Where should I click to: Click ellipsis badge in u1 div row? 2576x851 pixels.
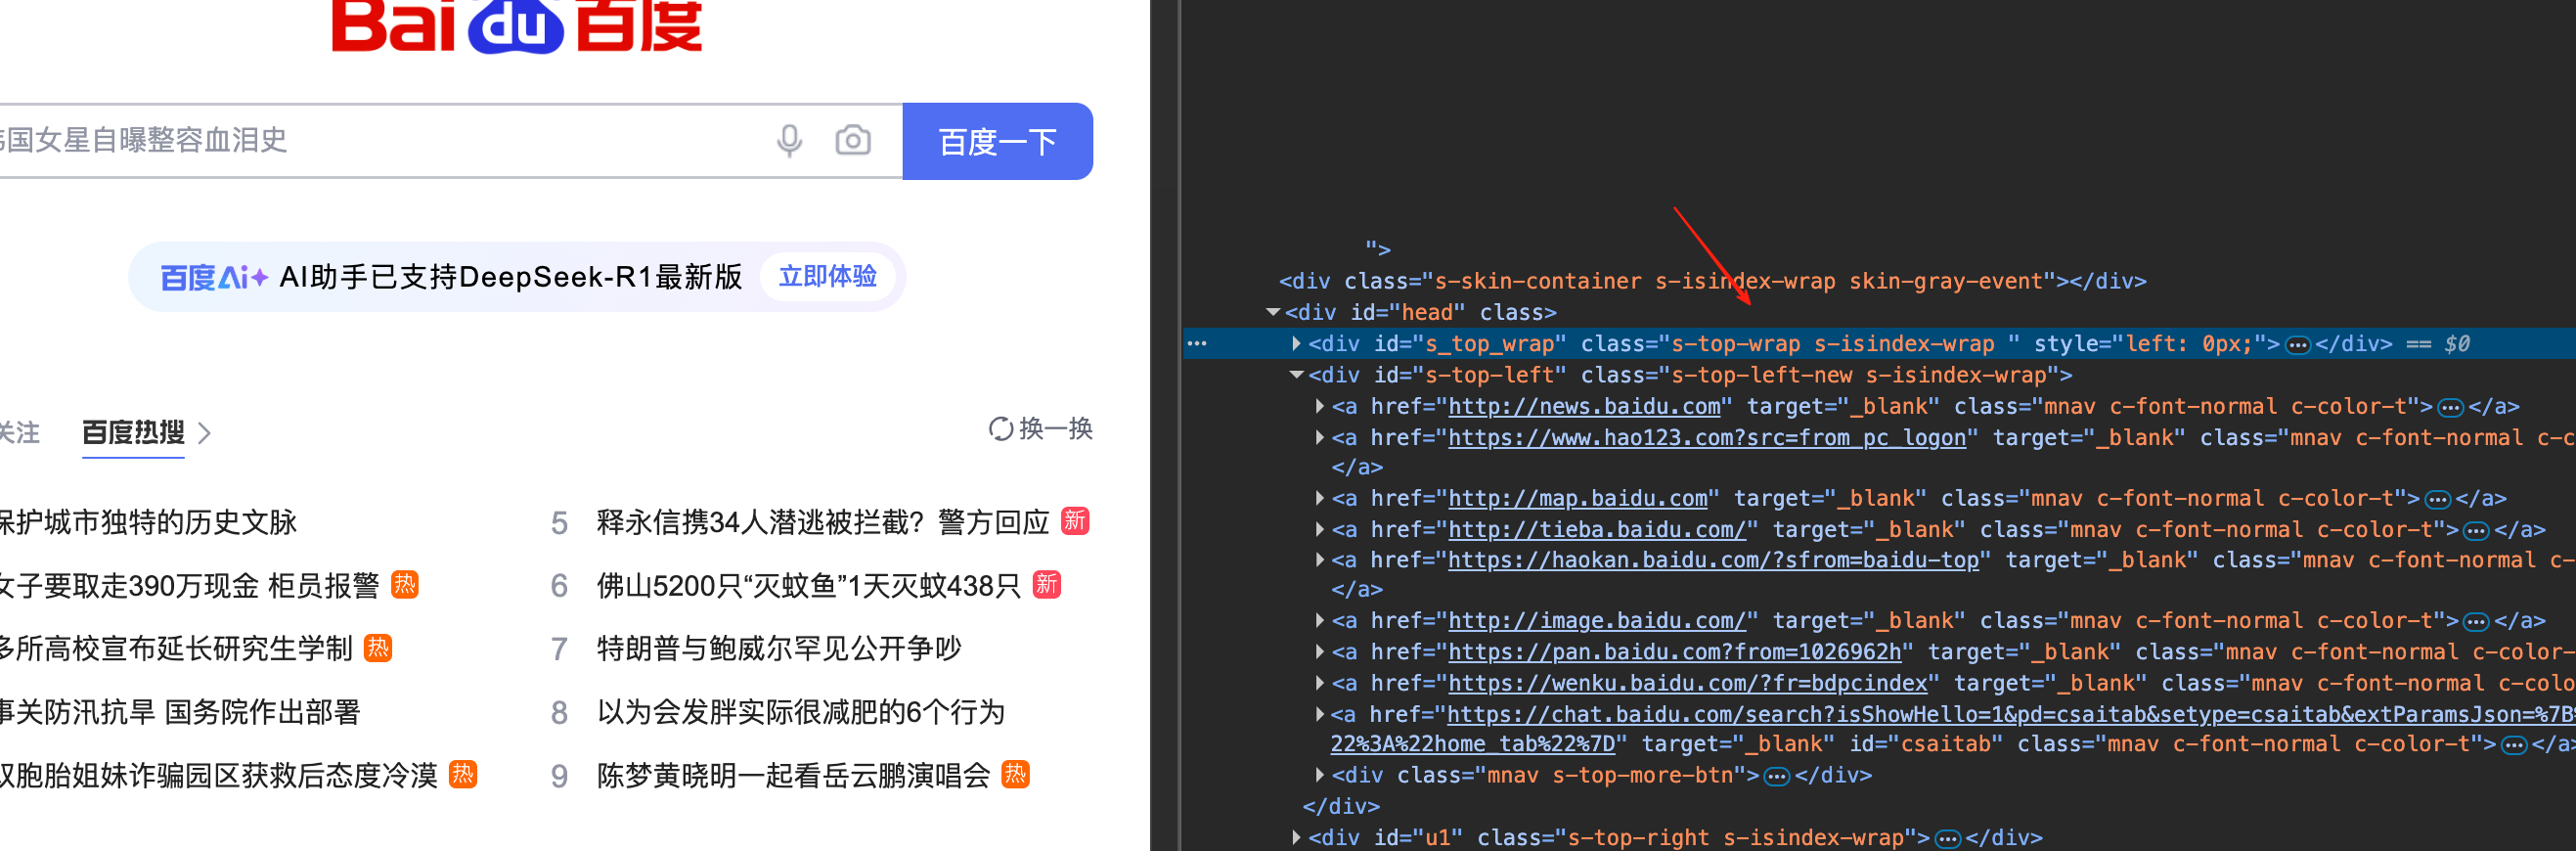click(1947, 839)
